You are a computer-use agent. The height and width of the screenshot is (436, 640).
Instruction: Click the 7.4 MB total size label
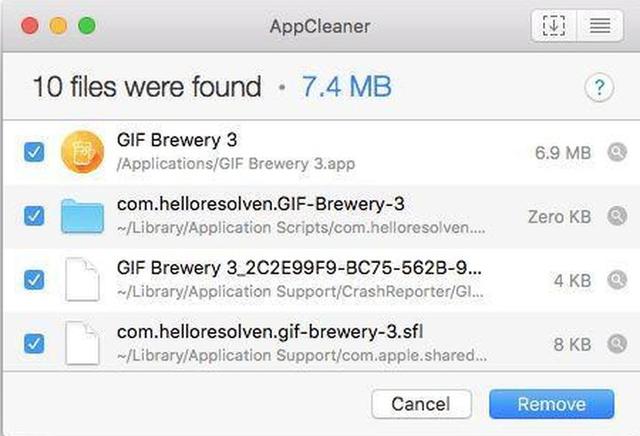[347, 87]
